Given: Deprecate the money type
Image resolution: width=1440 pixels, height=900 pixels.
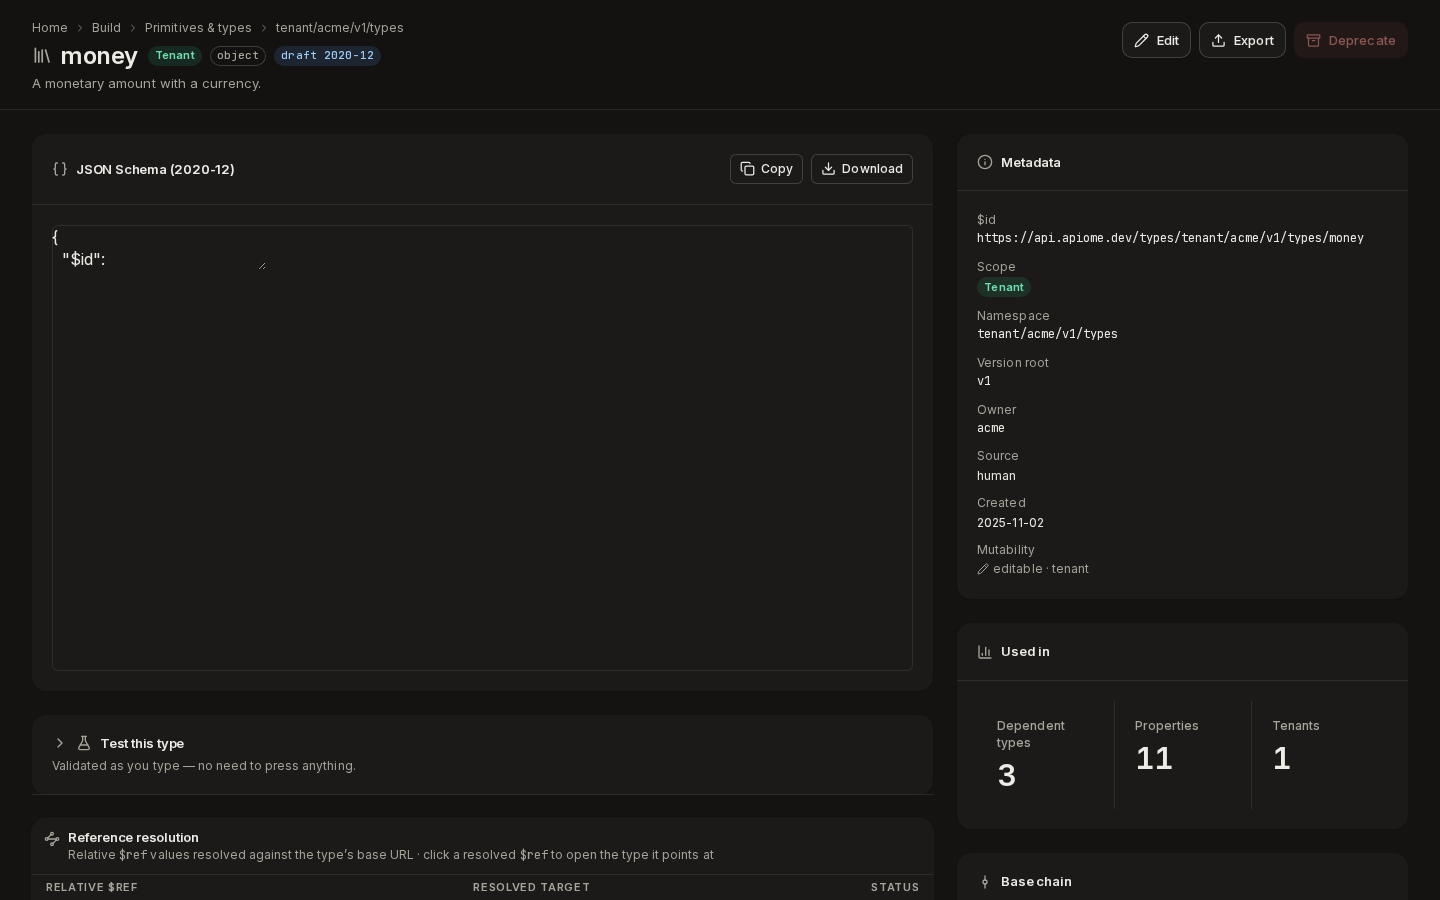Looking at the screenshot, I should [1351, 40].
